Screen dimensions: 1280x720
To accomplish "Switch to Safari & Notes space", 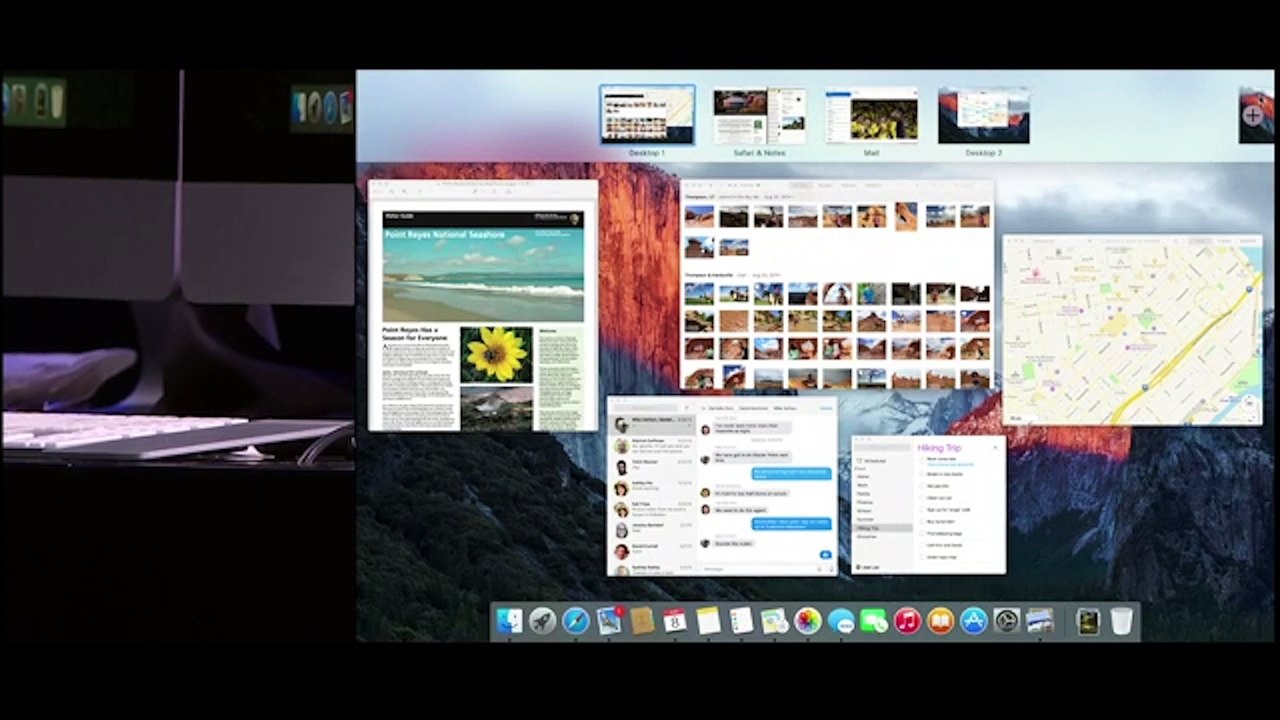I will click(759, 115).
